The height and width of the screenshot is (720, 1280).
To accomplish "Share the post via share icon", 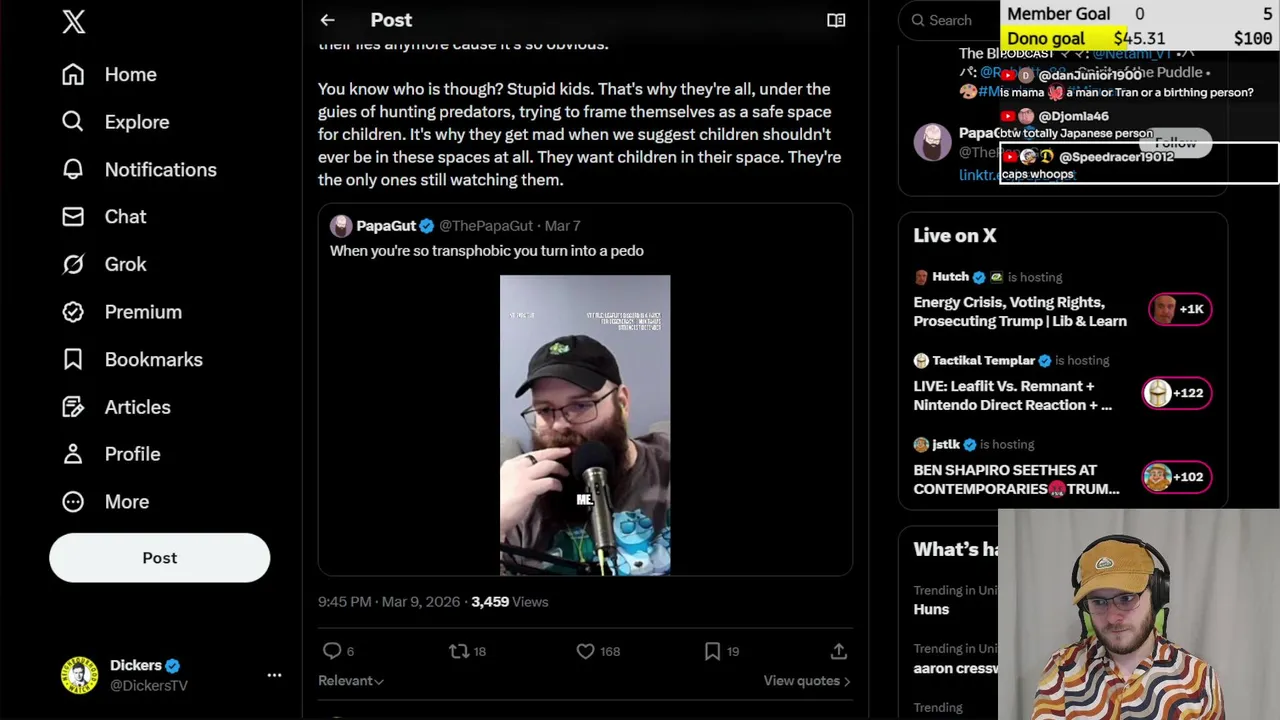I will 839,651.
